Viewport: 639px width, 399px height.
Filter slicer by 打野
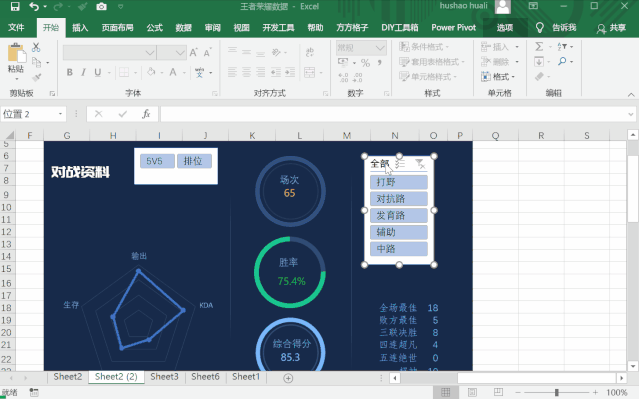[399, 182]
